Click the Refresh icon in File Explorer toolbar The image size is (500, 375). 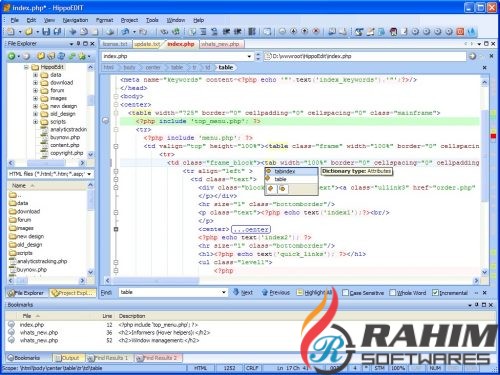[x=61, y=56]
